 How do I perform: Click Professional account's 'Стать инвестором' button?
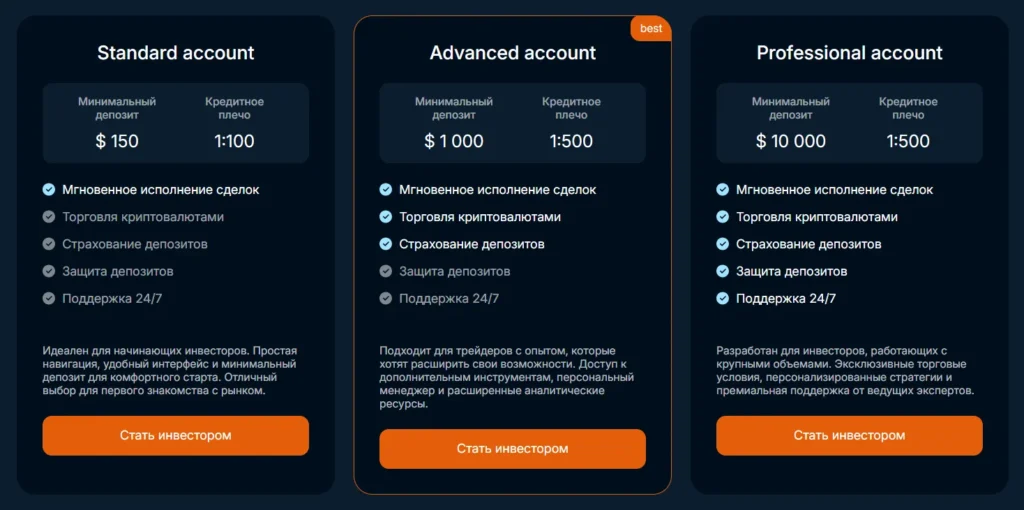point(849,436)
